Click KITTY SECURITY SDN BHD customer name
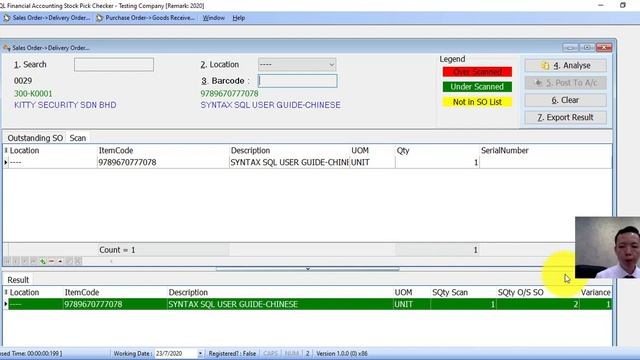Image resolution: width=640 pixels, height=360 pixels. [x=65, y=105]
